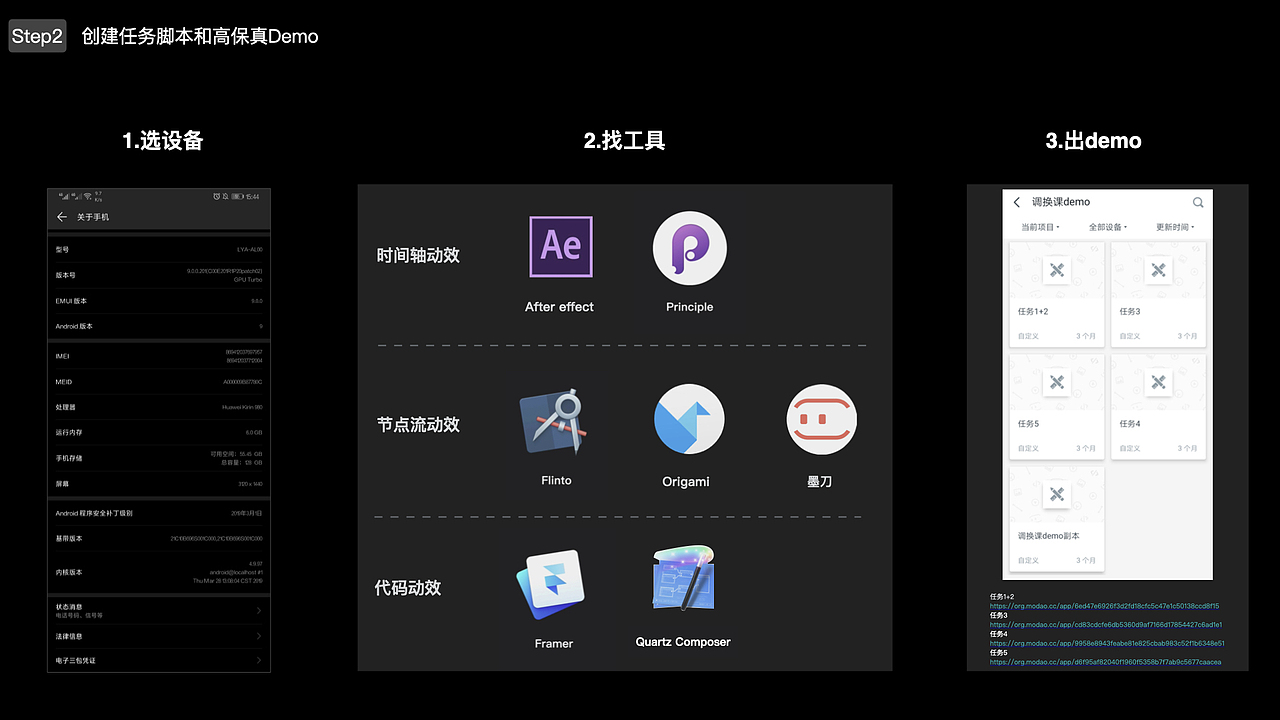
Task: Click the alarm icon in phone status bar
Action: [x=217, y=197]
